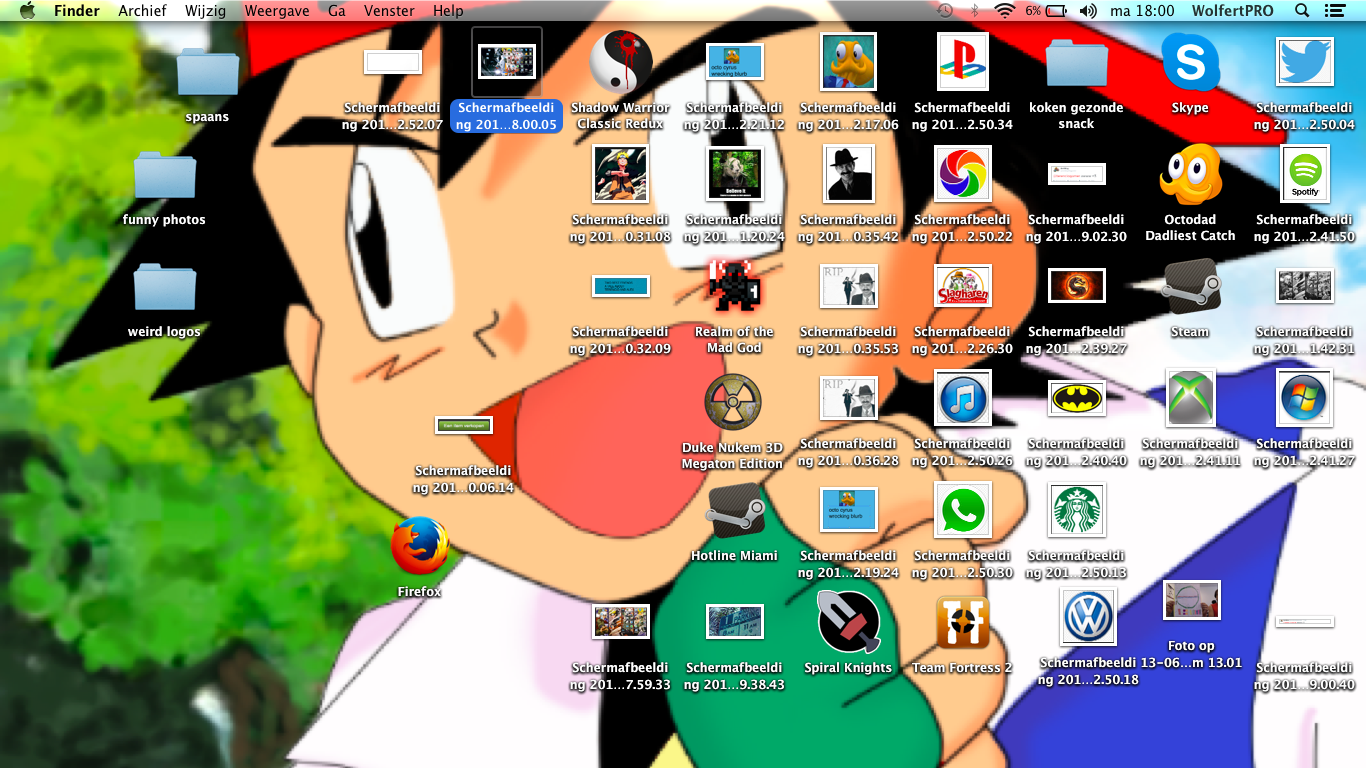Click the Duke Nukem 3D Megaton Edition icon
Viewport: 1366px width, 768px height.
733,401
